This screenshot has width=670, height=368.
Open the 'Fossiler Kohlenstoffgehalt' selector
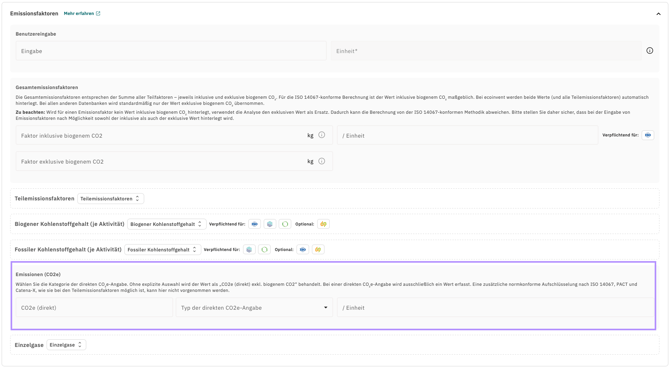point(162,250)
